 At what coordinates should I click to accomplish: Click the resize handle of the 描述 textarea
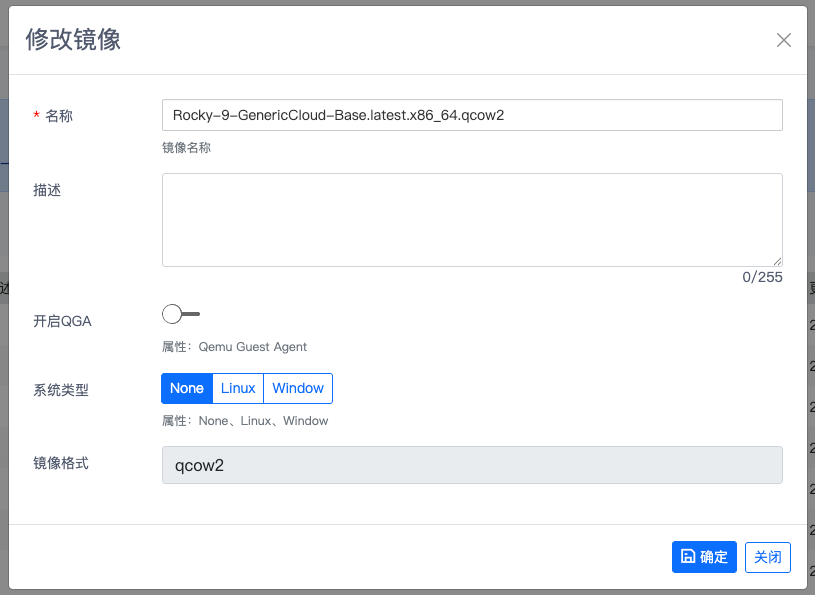pyautogui.click(x=777, y=261)
